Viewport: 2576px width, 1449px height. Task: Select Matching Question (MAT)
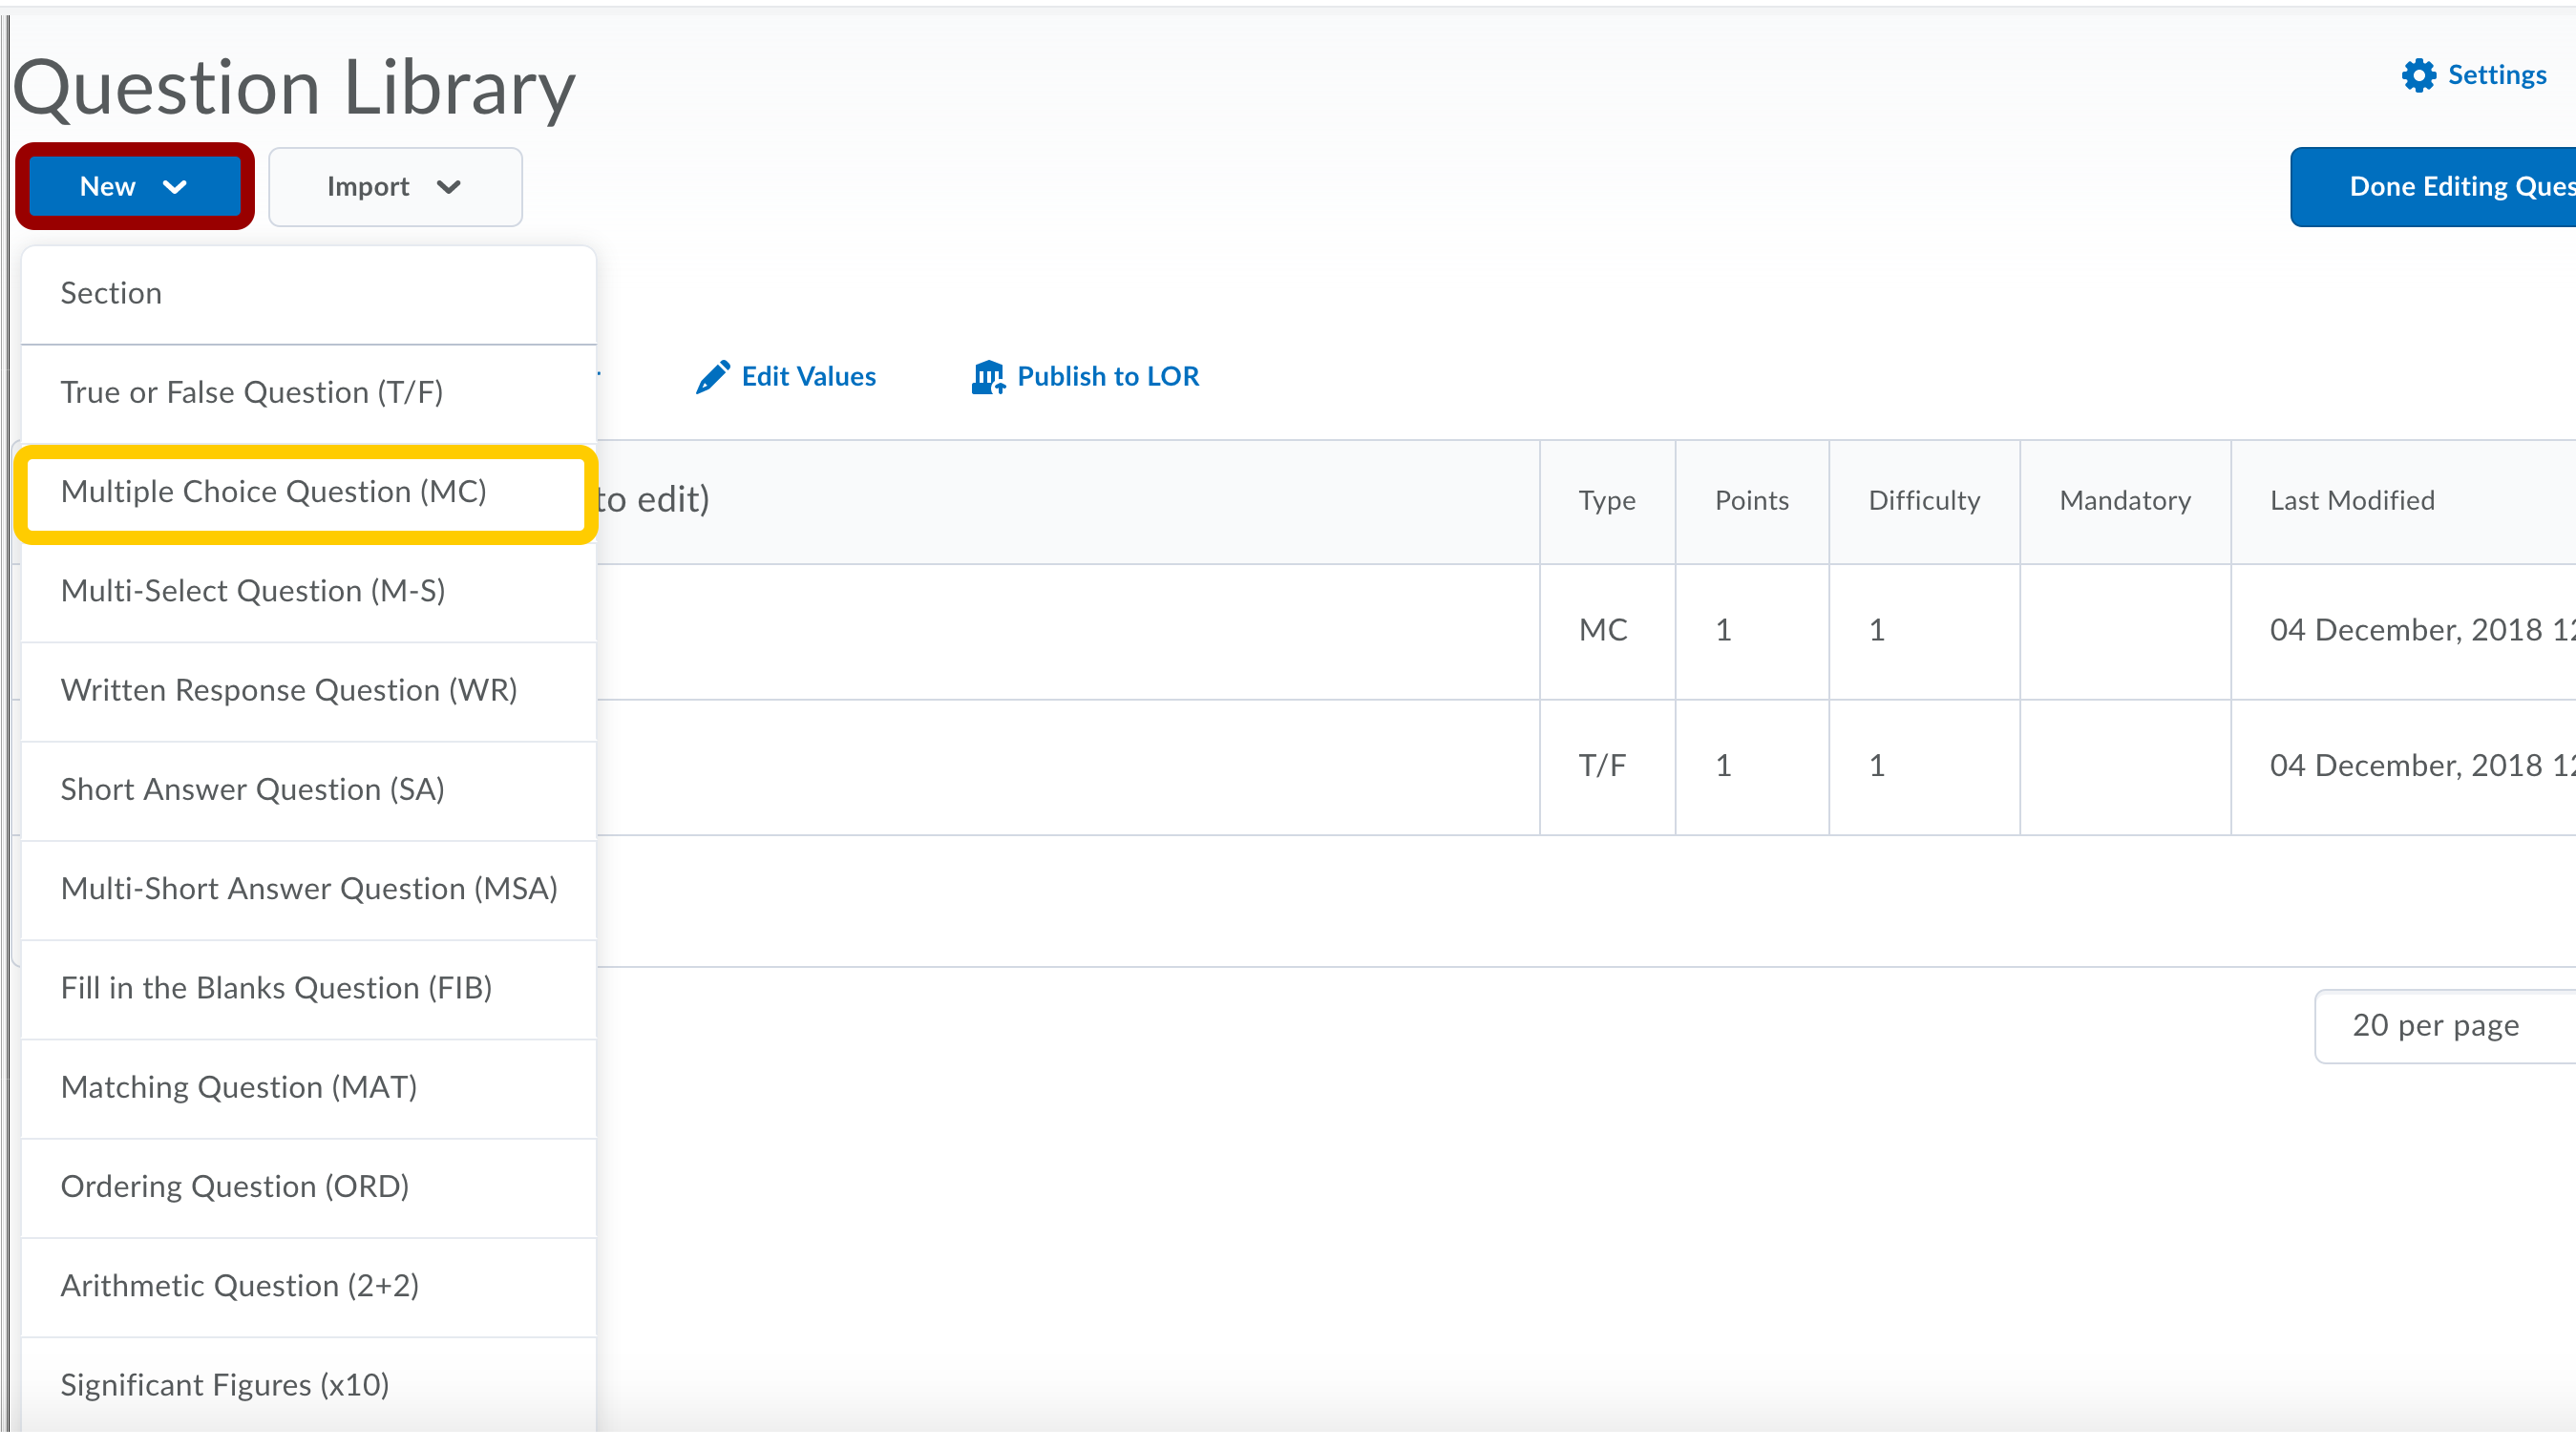coord(238,1087)
